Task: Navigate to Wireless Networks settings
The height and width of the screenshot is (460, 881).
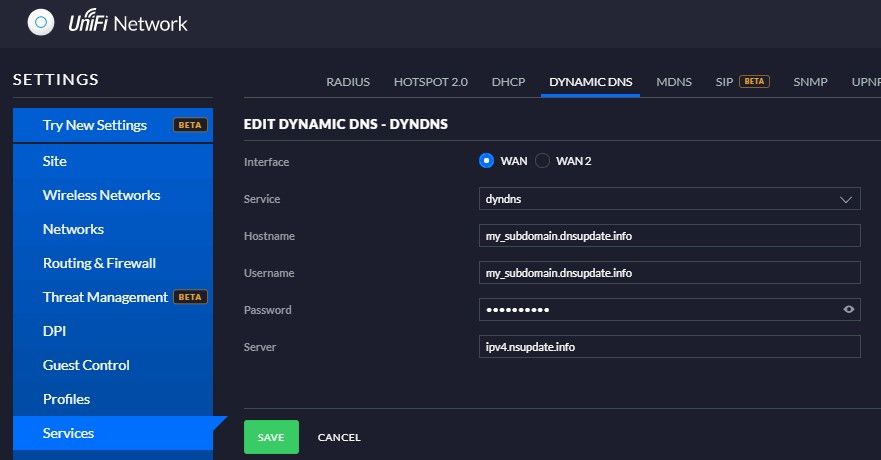Action: pyautogui.click(x=101, y=195)
